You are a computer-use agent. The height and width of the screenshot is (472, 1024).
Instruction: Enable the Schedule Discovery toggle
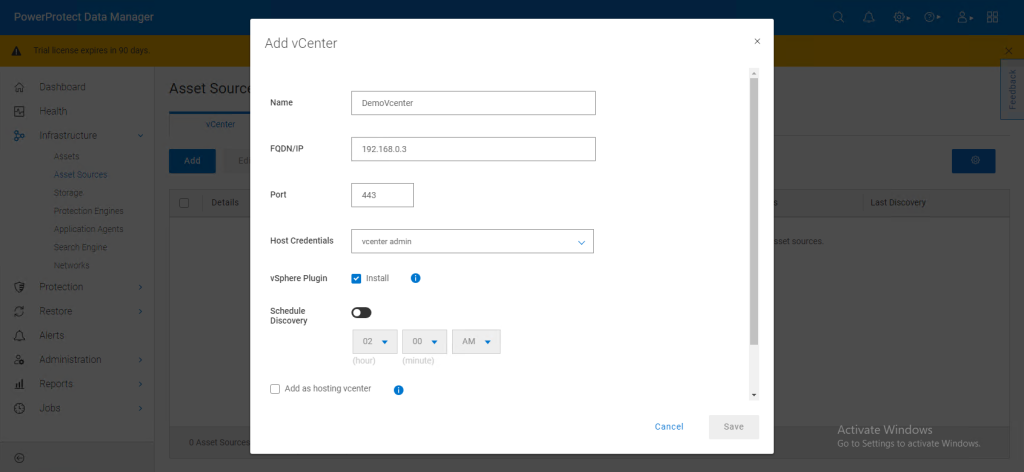tap(361, 313)
